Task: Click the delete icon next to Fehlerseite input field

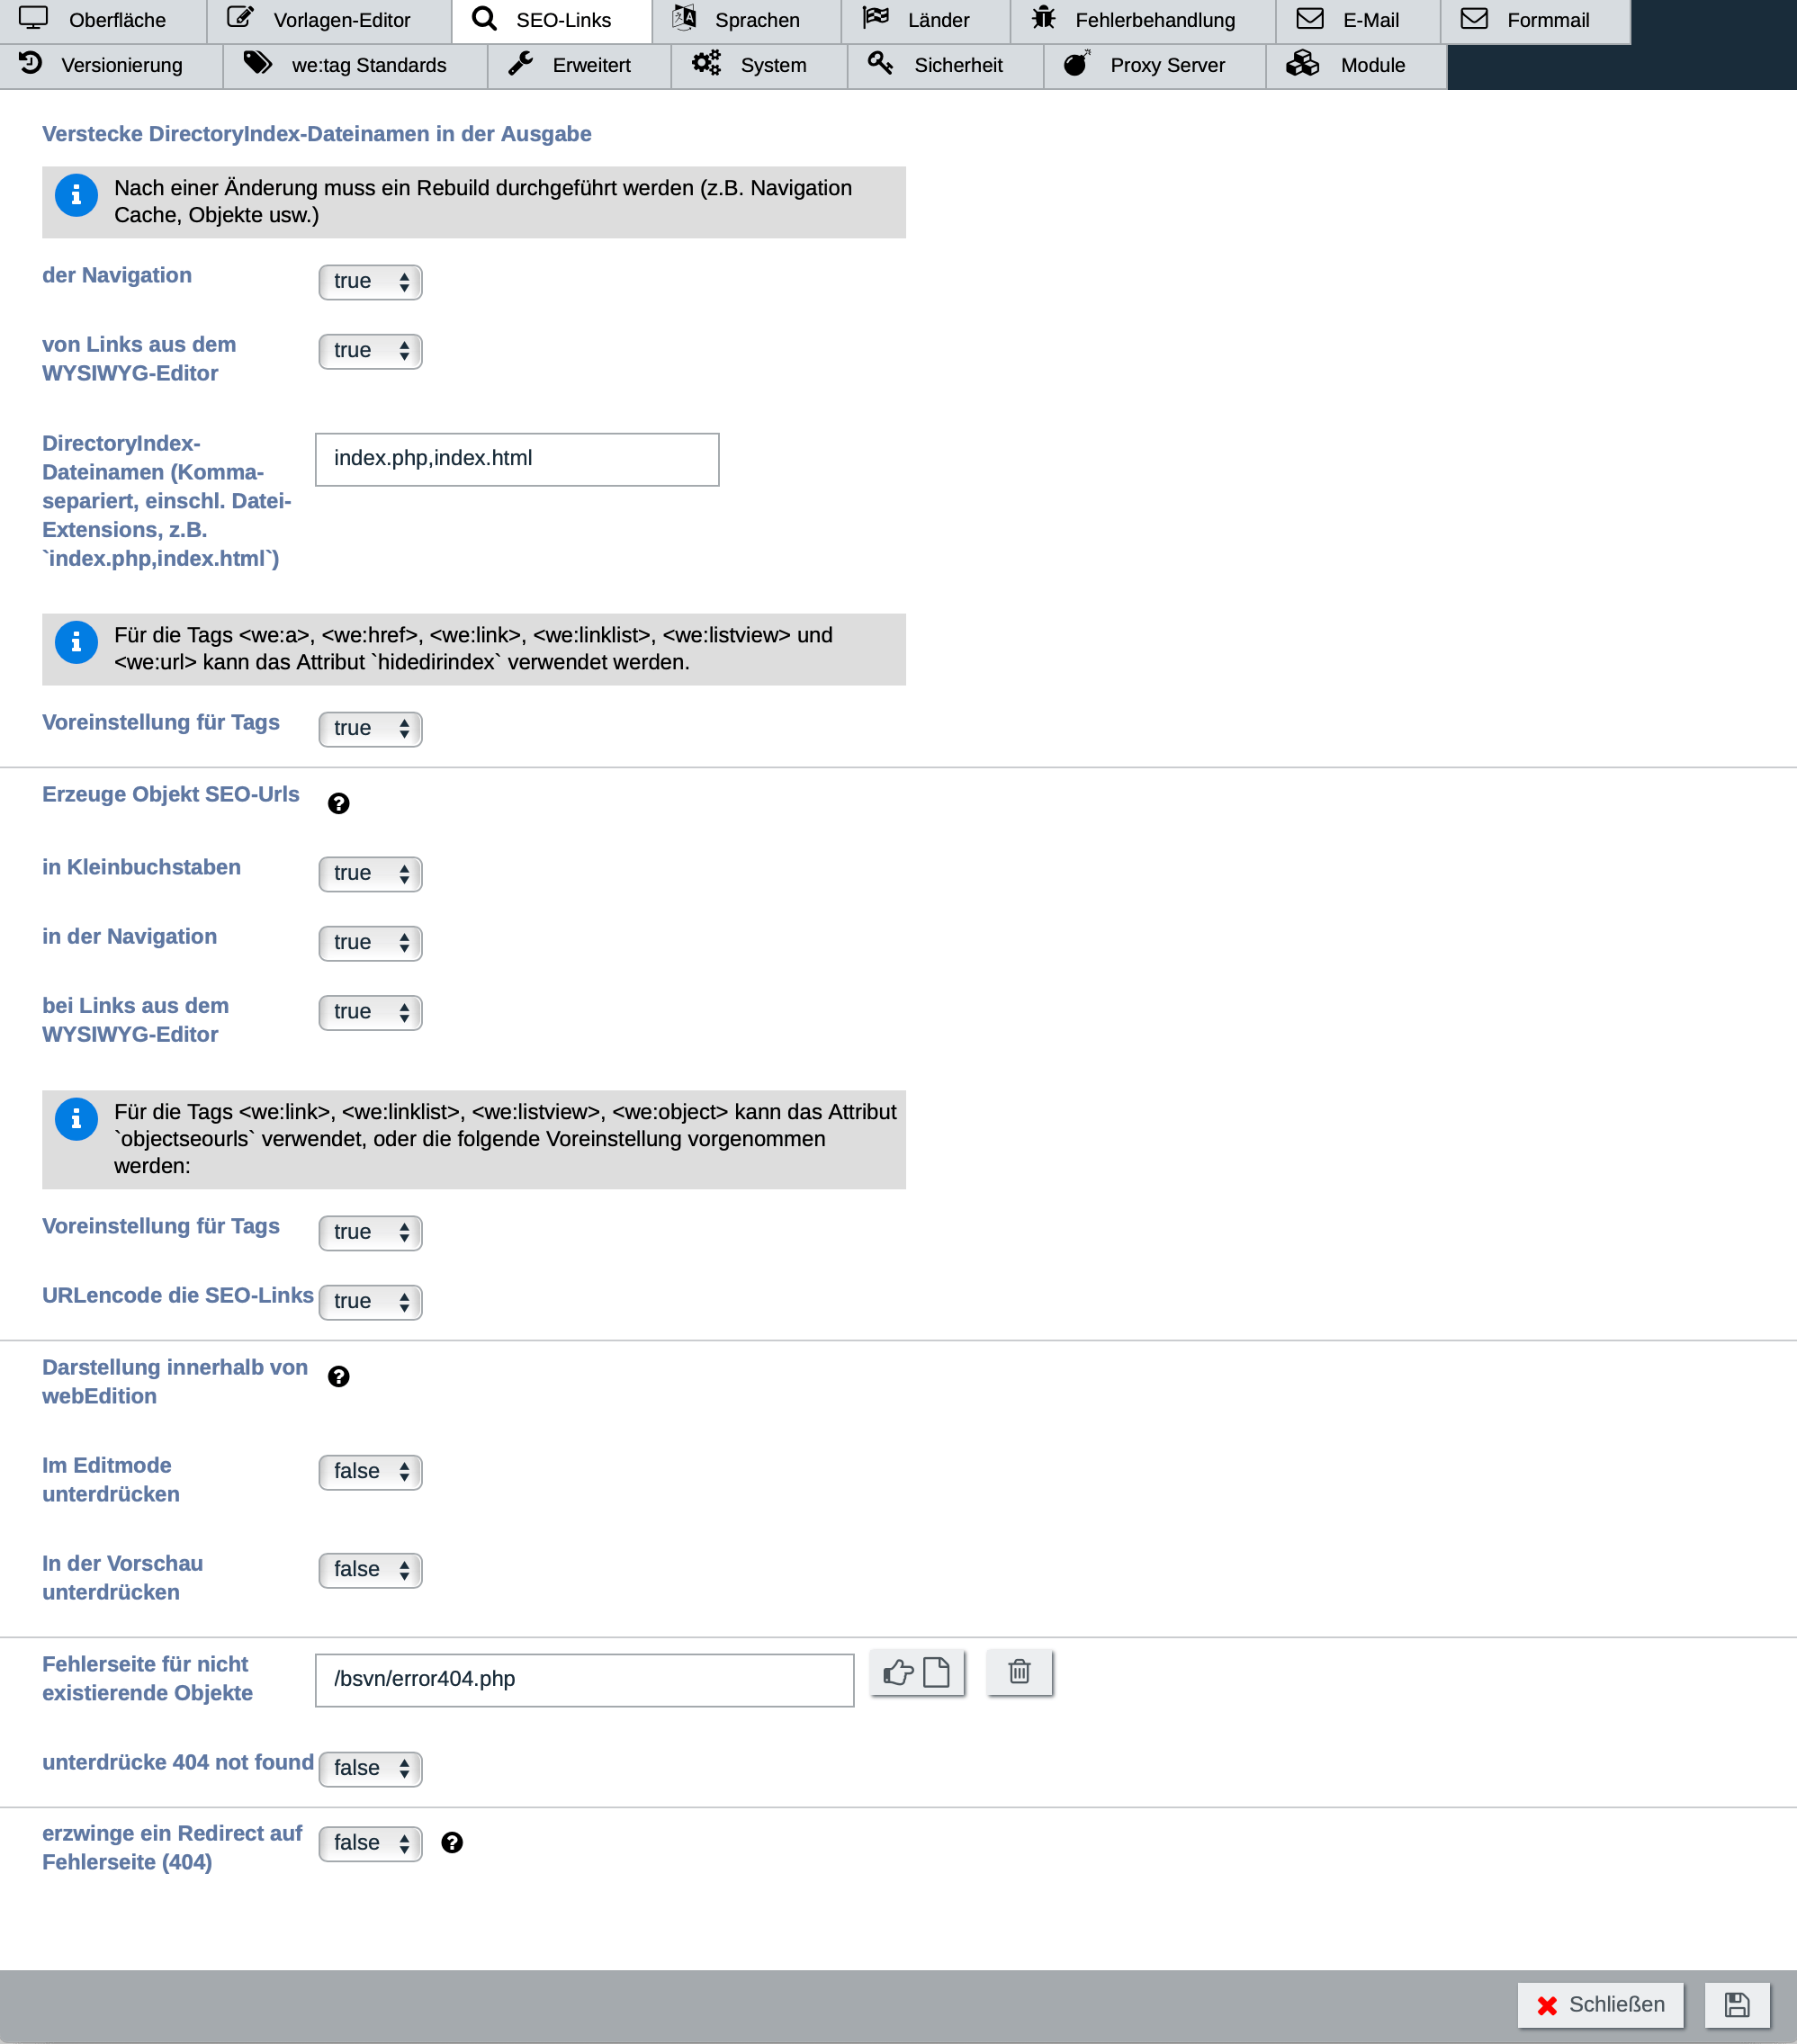Action: [1019, 1672]
